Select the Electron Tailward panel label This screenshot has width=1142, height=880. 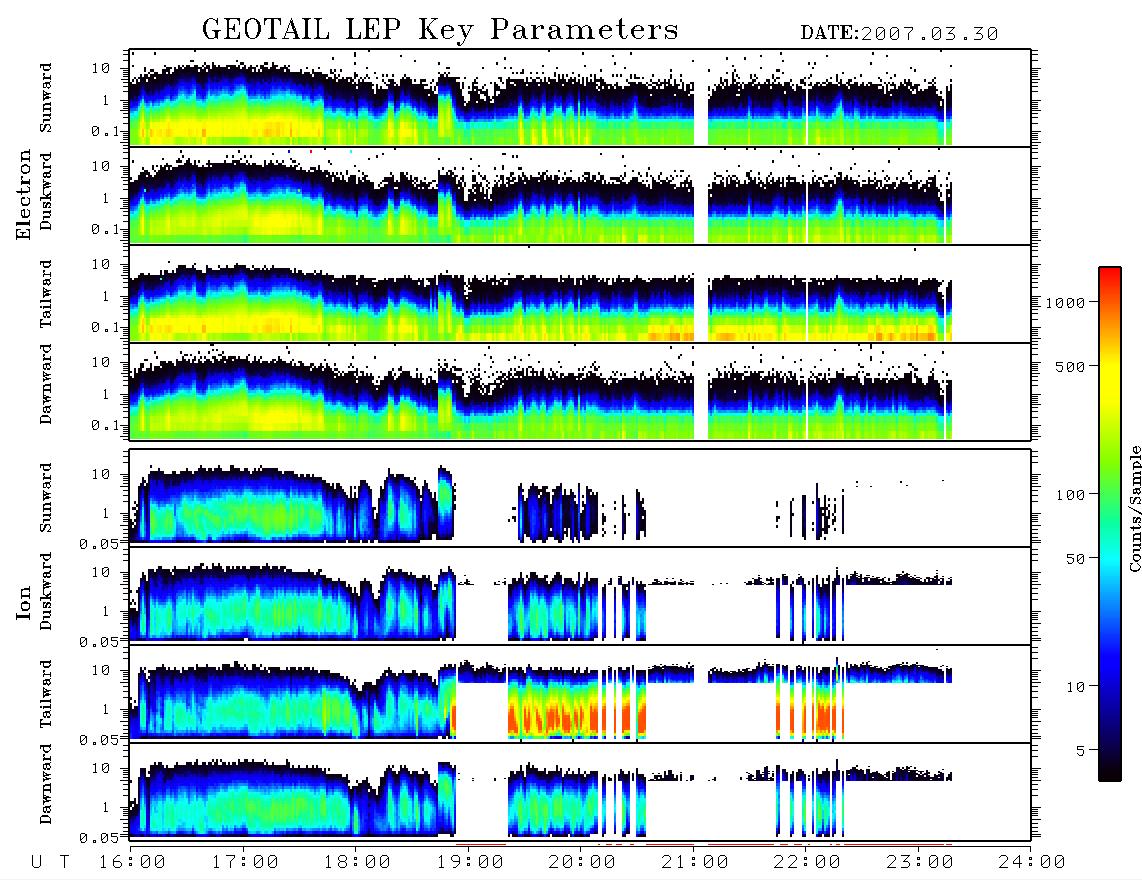[46, 294]
